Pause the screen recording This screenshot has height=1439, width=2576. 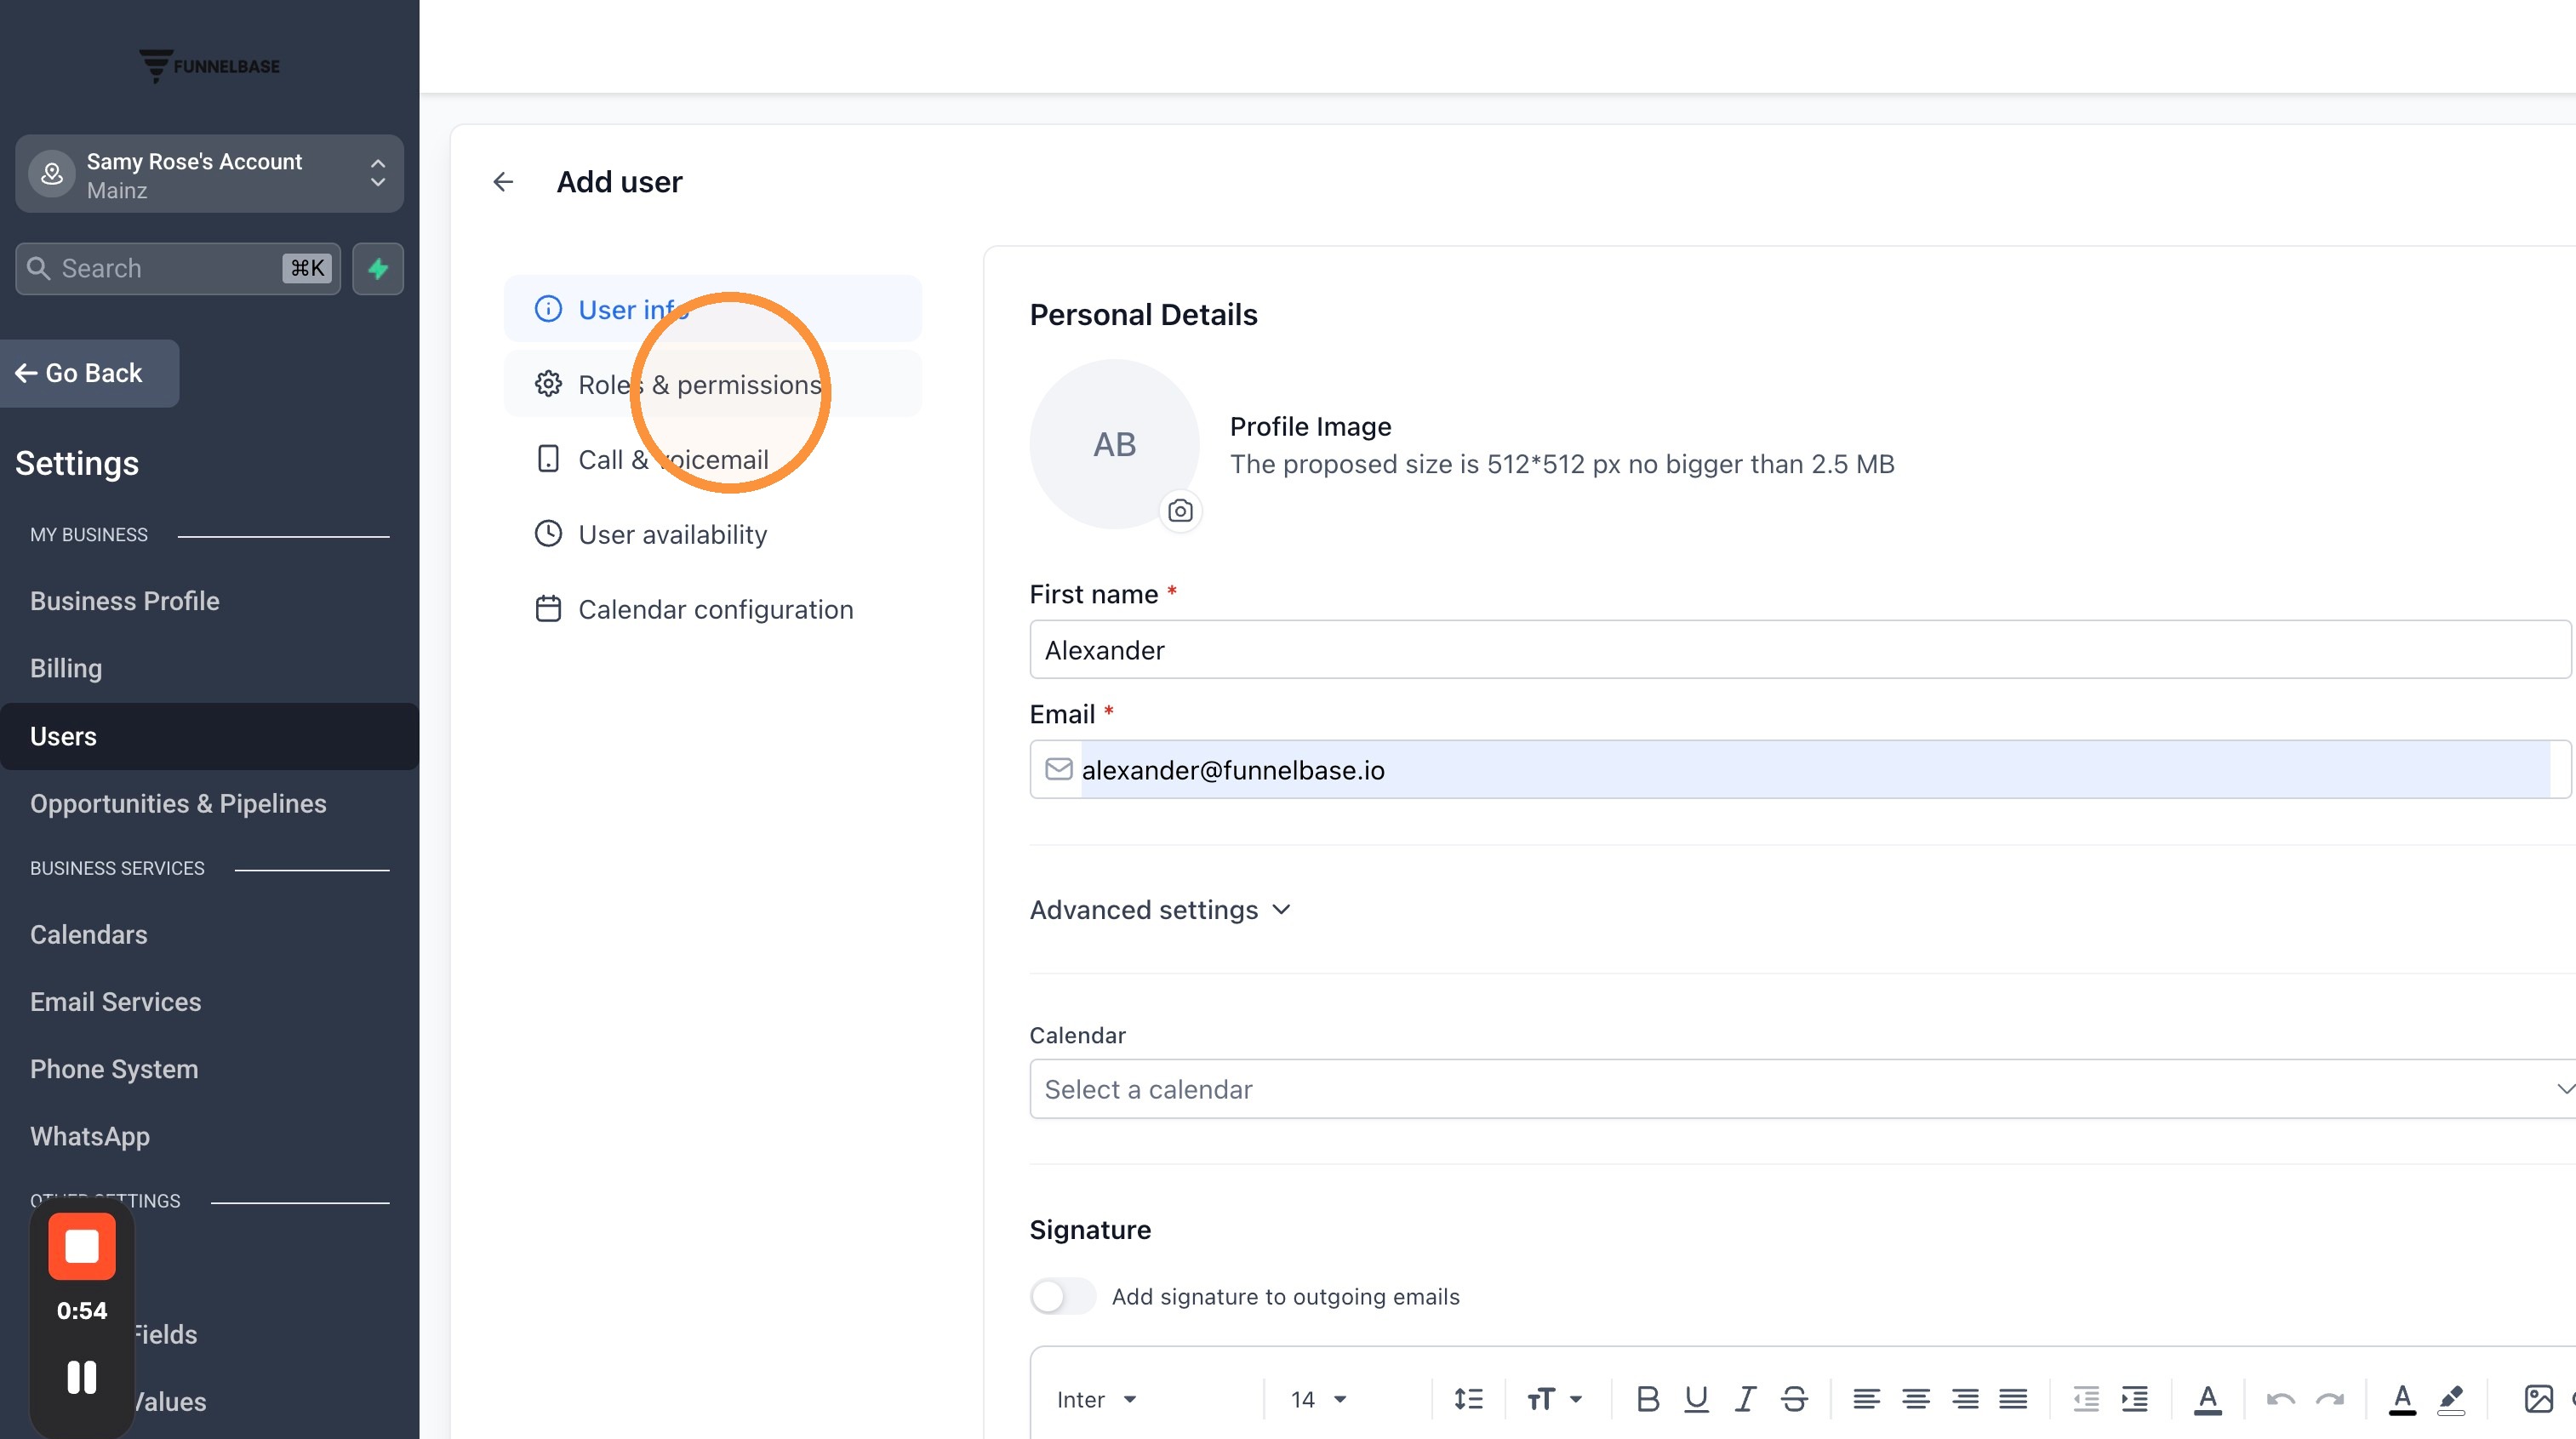[x=82, y=1378]
